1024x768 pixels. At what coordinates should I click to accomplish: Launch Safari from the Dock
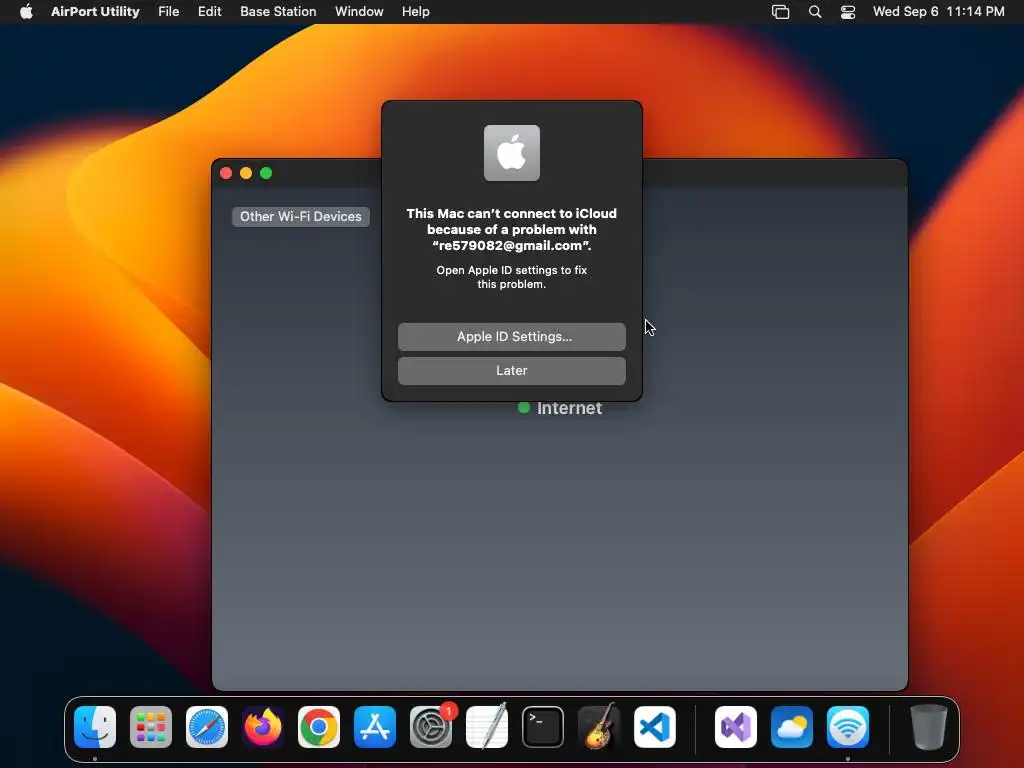point(207,727)
